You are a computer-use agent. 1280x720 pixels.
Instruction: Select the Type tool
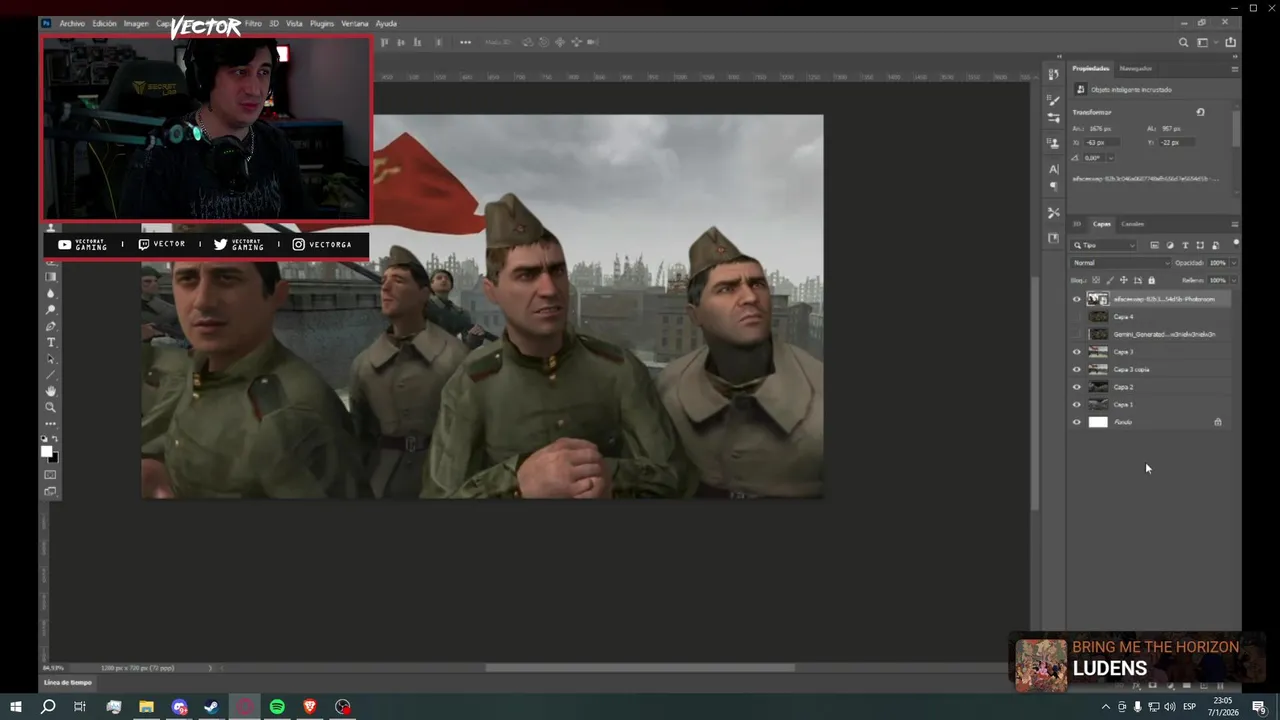pyautogui.click(x=51, y=342)
